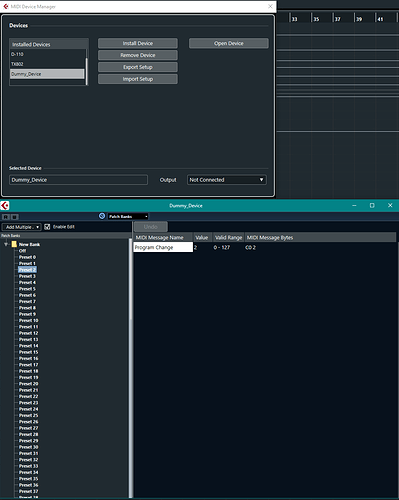399x500 pixels.
Task: Select Preset 31 in the patch tree
Action: [x=29, y=453]
